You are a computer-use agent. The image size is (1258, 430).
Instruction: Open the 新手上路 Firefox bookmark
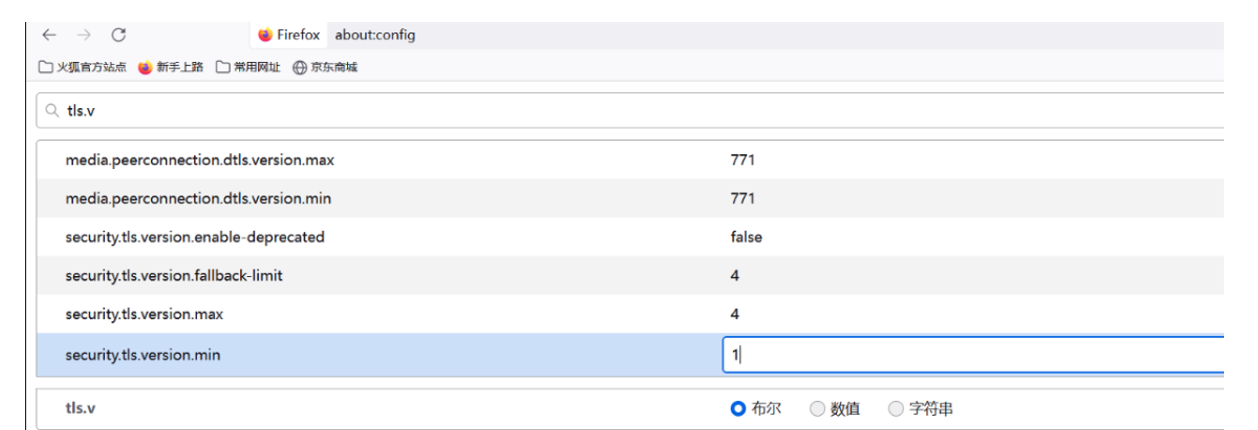coord(171,67)
